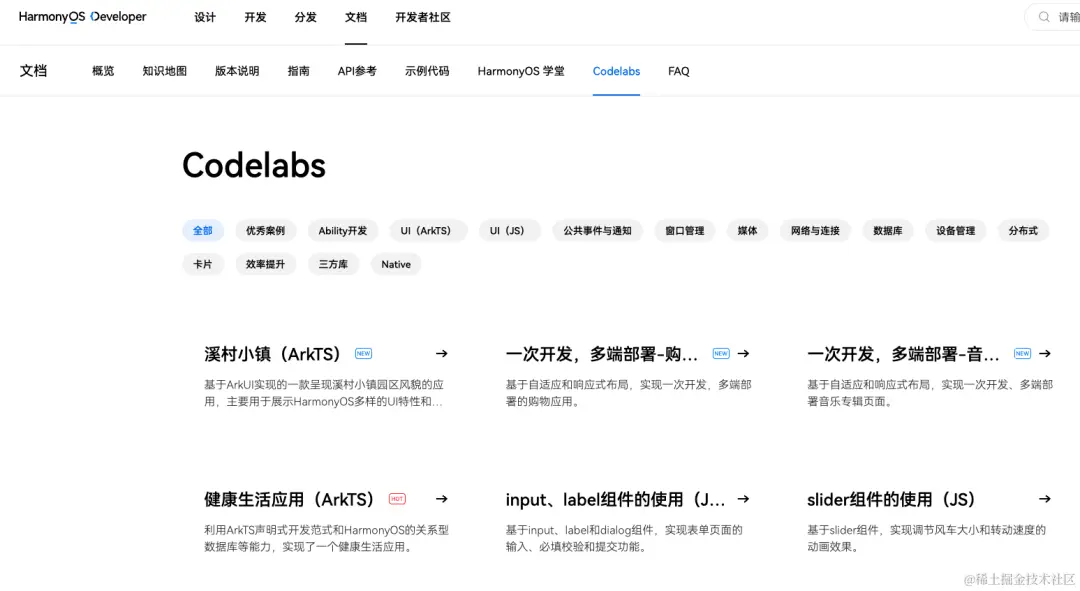Screen dimensions: 1080x591
Task: Click description starting 基于ArkUI实现的一款
Action: [324, 393]
